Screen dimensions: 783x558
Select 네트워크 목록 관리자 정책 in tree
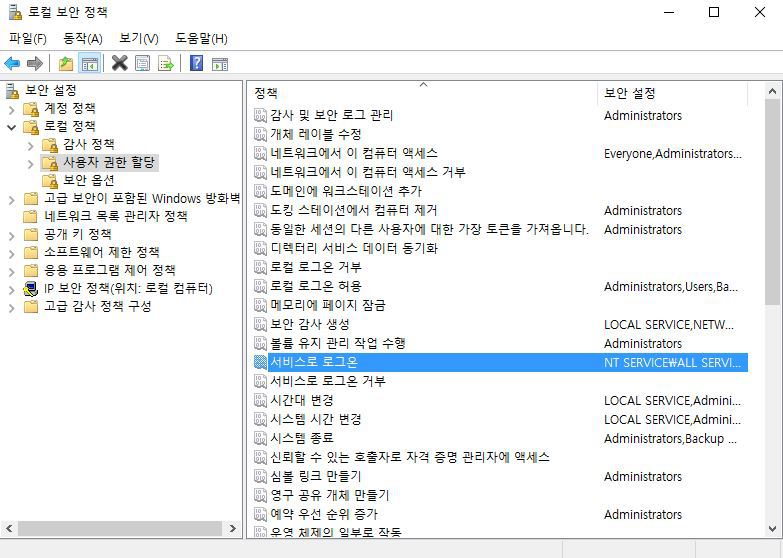[x=116, y=216]
